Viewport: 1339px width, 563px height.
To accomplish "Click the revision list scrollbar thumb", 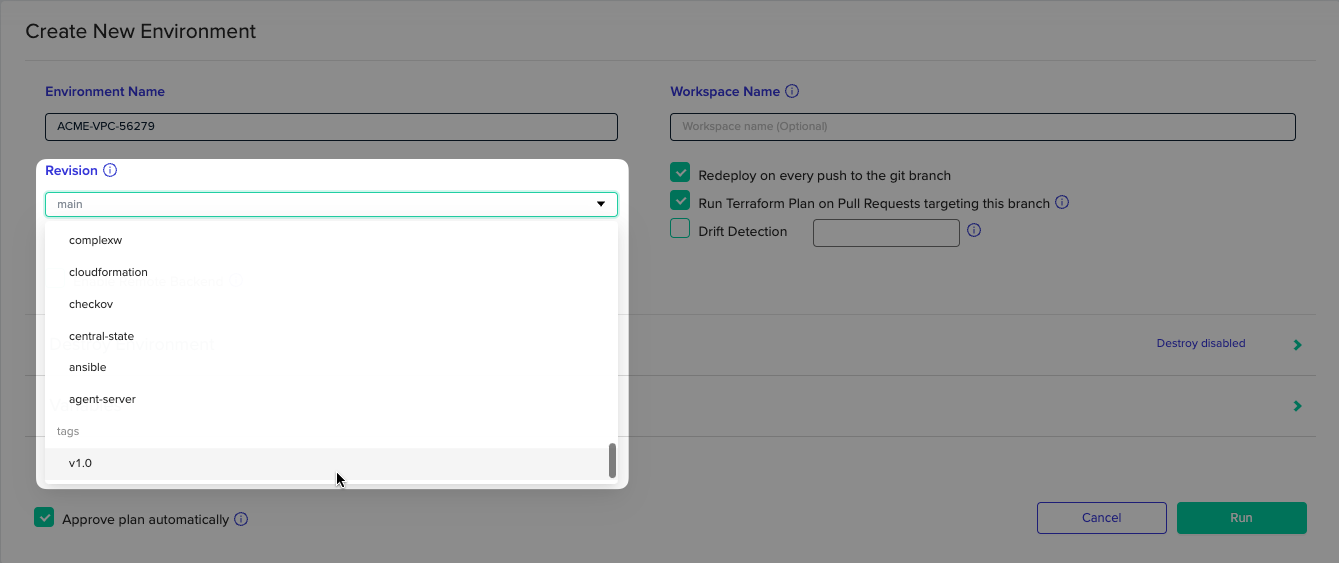I will click(612, 461).
